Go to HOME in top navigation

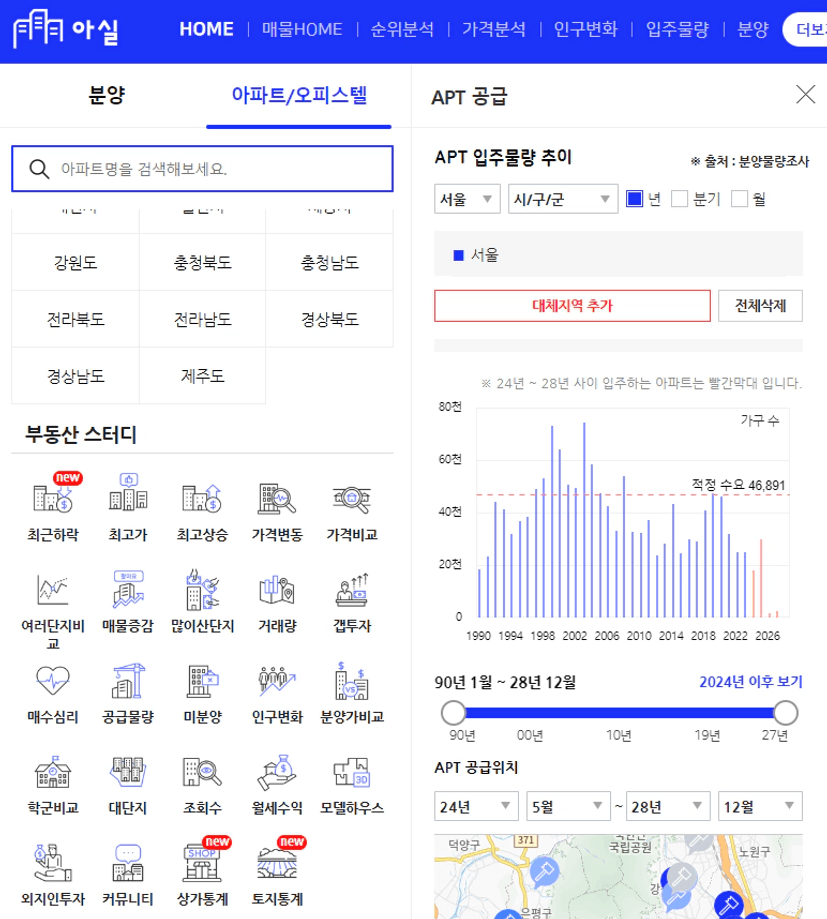coord(206,29)
